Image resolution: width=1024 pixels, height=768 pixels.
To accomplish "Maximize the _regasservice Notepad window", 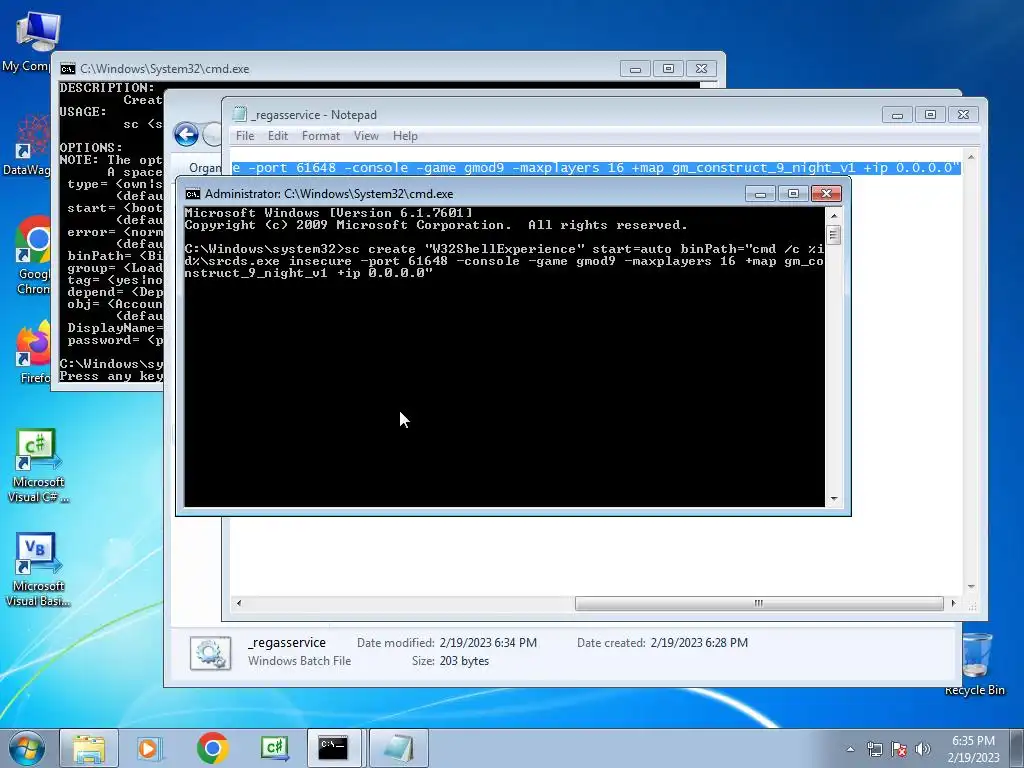I will tap(930, 115).
